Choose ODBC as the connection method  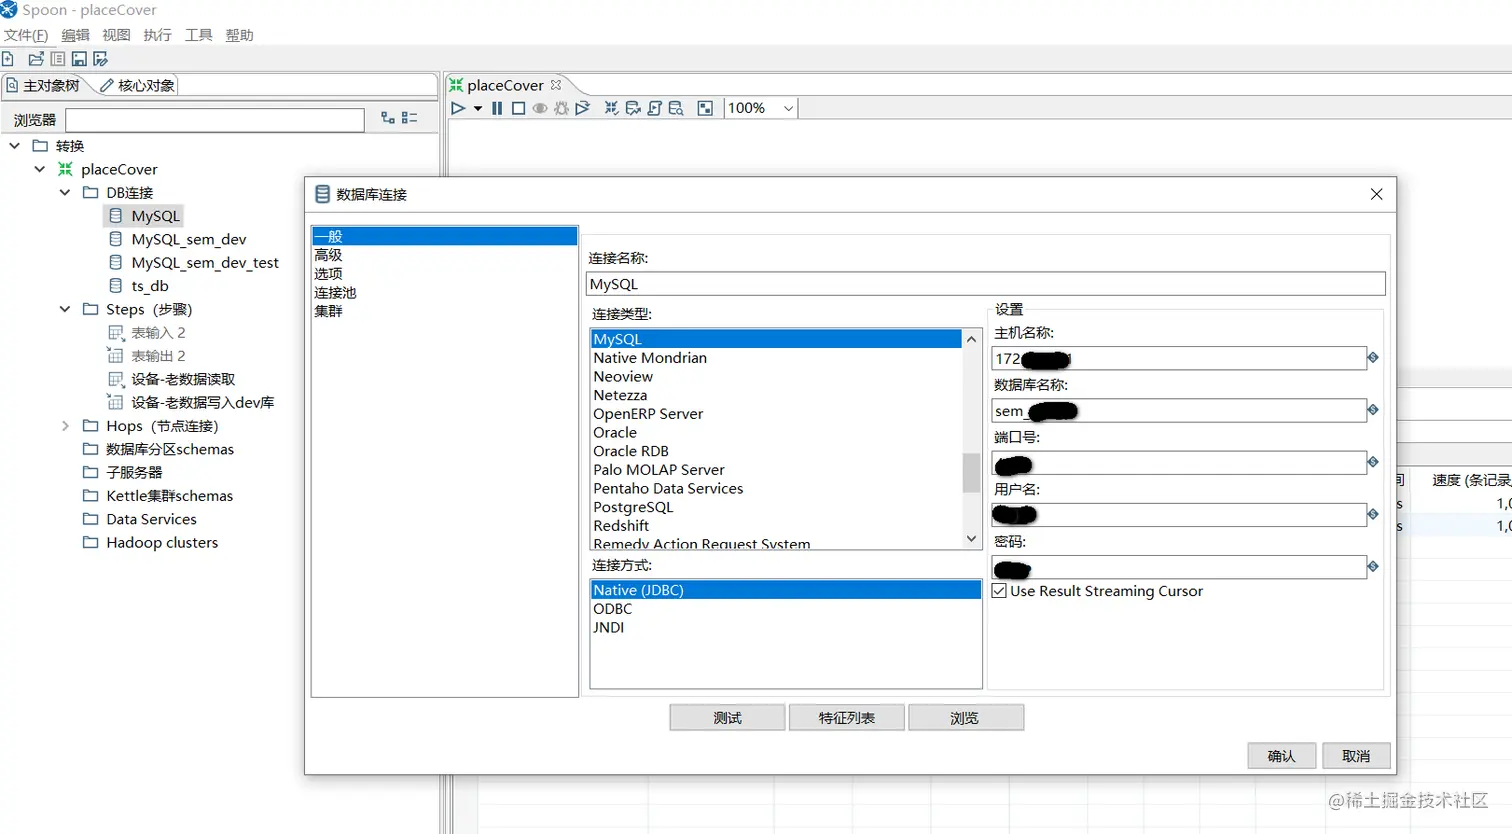coord(613,609)
